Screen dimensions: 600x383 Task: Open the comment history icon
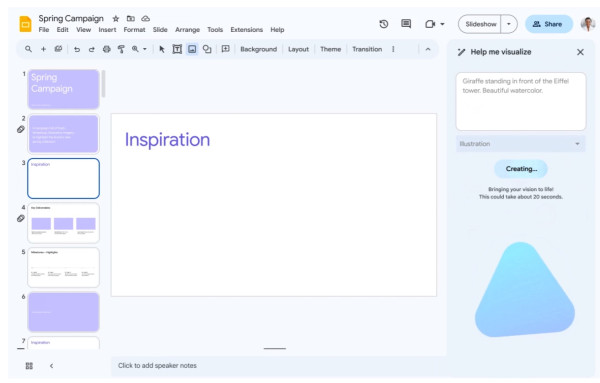coord(406,24)
